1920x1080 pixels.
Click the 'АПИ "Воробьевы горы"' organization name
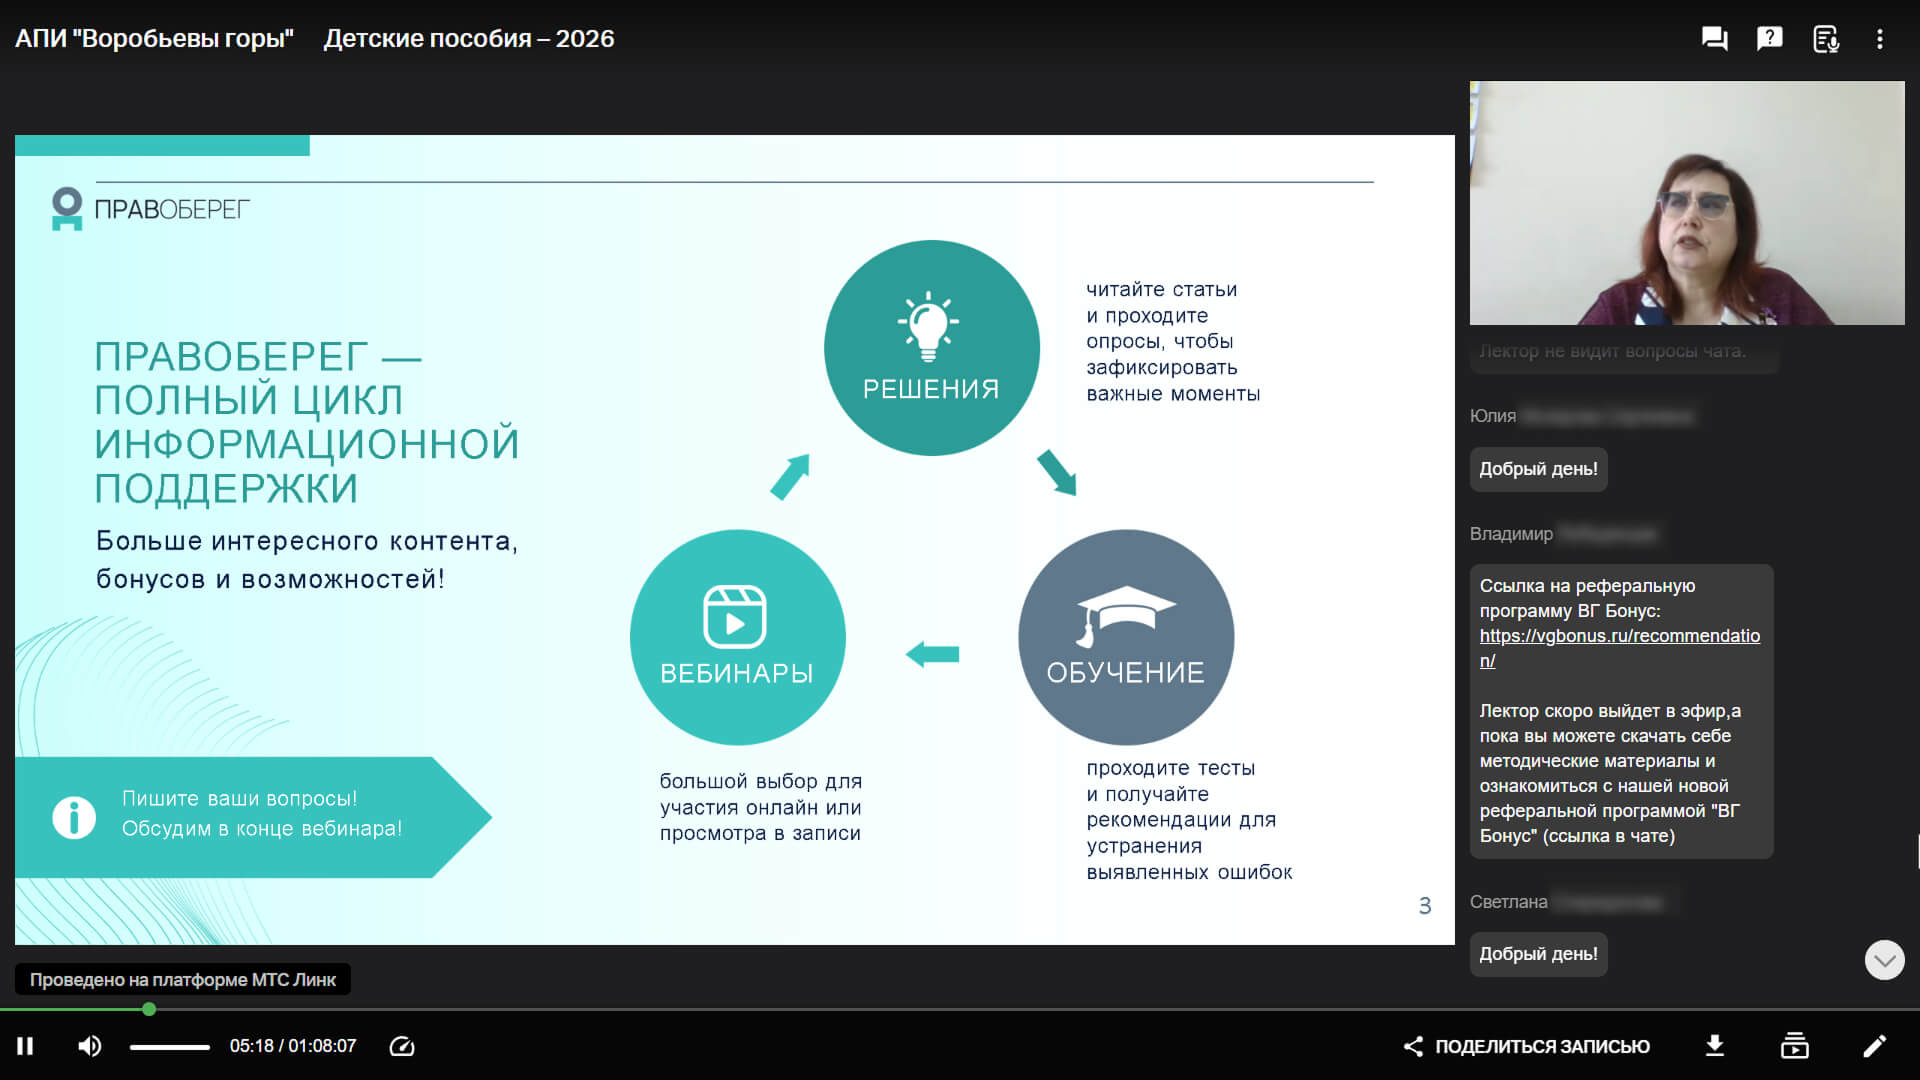coord(154,39)
